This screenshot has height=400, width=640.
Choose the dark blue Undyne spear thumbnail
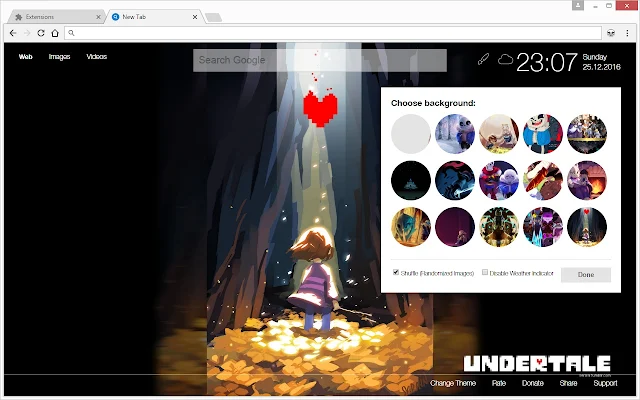pos(455,180)
